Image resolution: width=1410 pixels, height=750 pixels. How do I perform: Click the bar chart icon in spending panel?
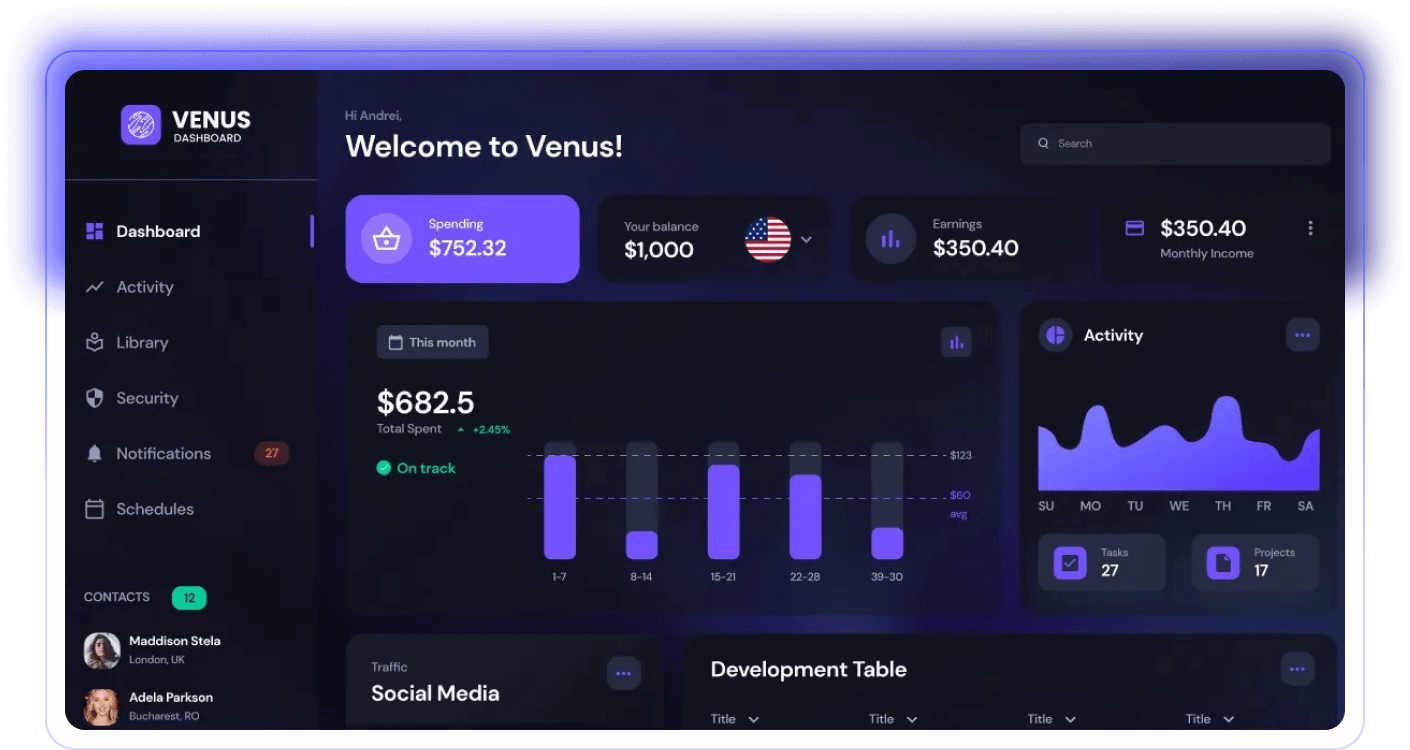tap(956, 343)
